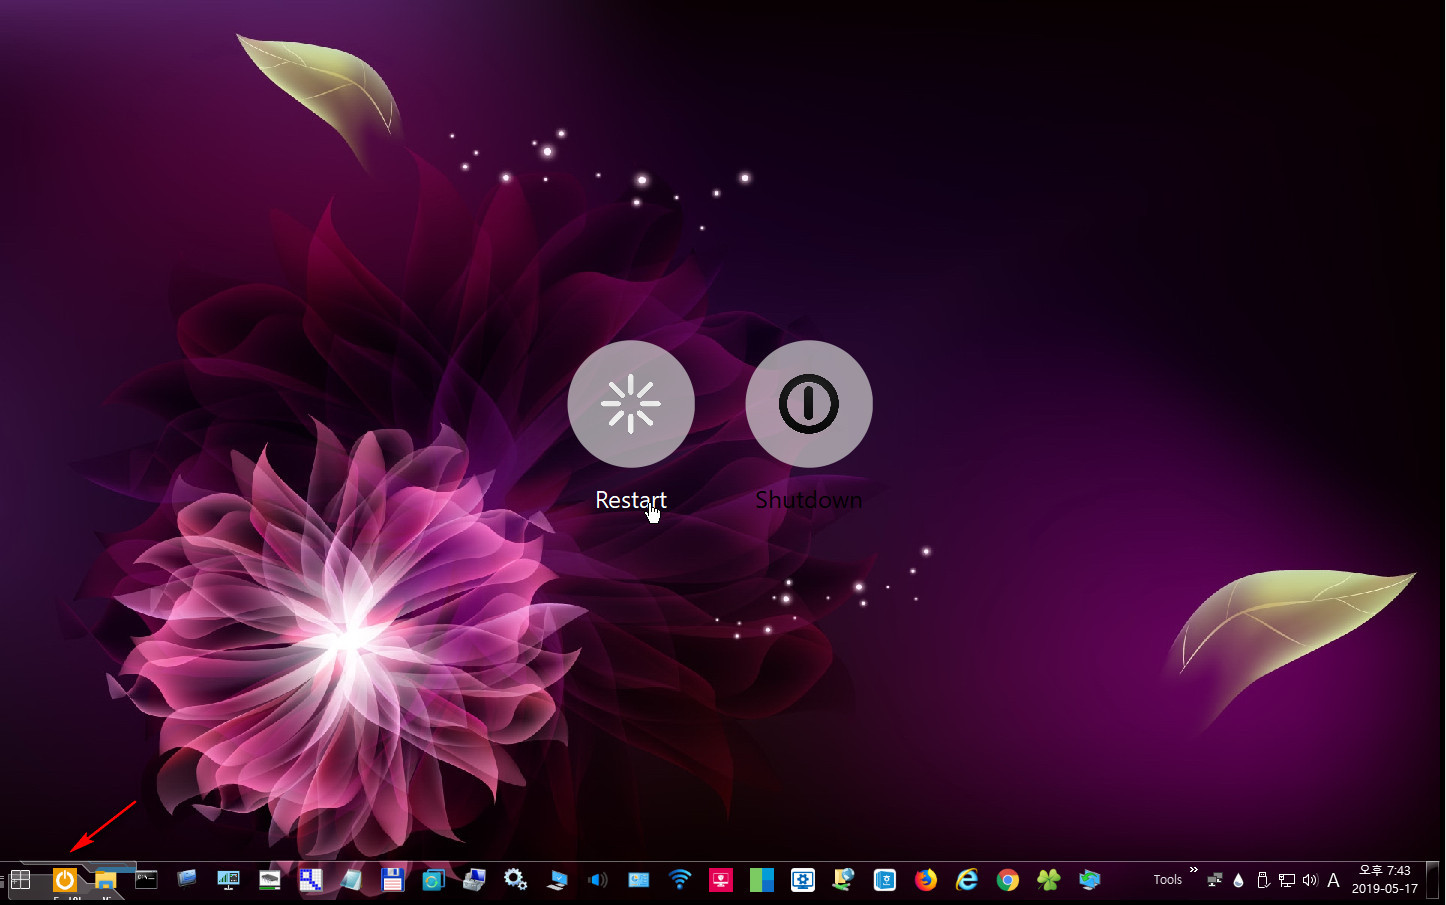Open the blue checkered grid taskbar icon
1446x905 pixels.
click(311, 880)
